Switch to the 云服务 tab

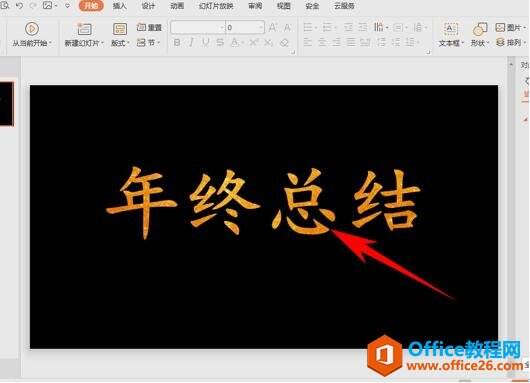[x=344, y=6]
